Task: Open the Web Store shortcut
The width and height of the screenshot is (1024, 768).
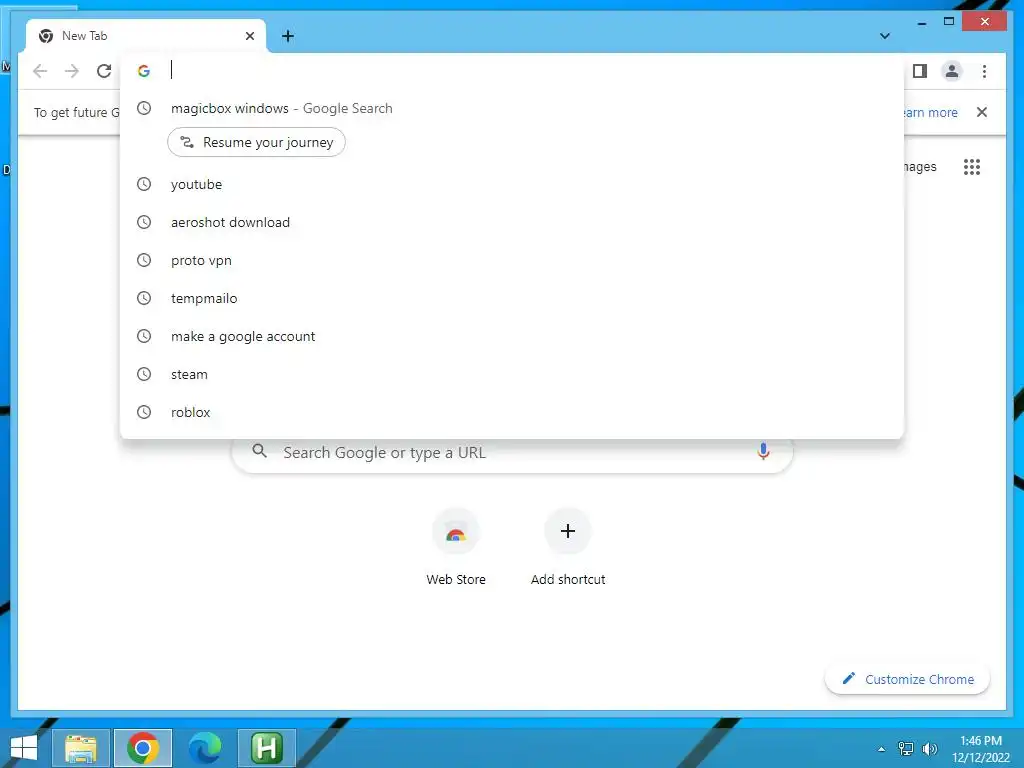Action: click(456, 547)
